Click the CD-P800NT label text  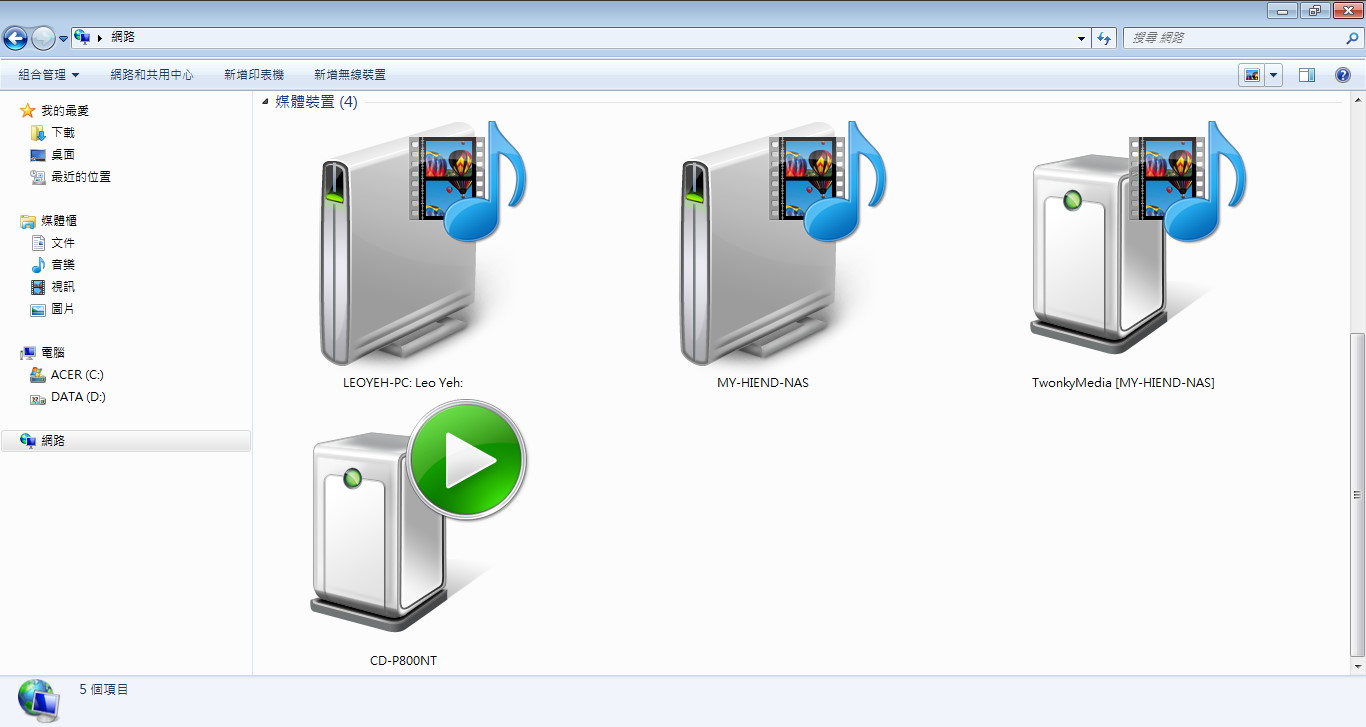(403, 661)
